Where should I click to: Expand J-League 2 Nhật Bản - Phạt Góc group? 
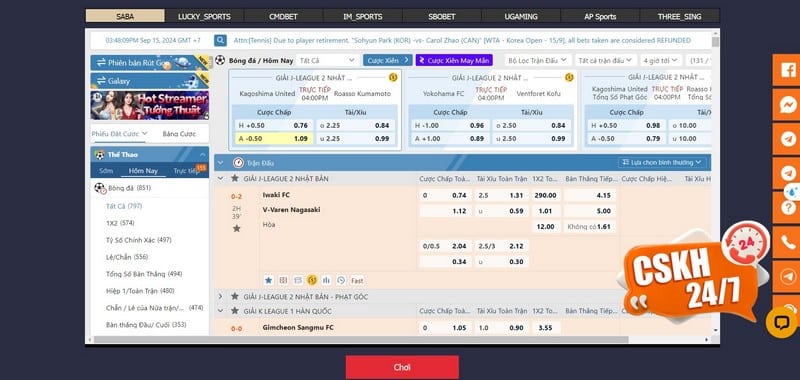point(220,296)
